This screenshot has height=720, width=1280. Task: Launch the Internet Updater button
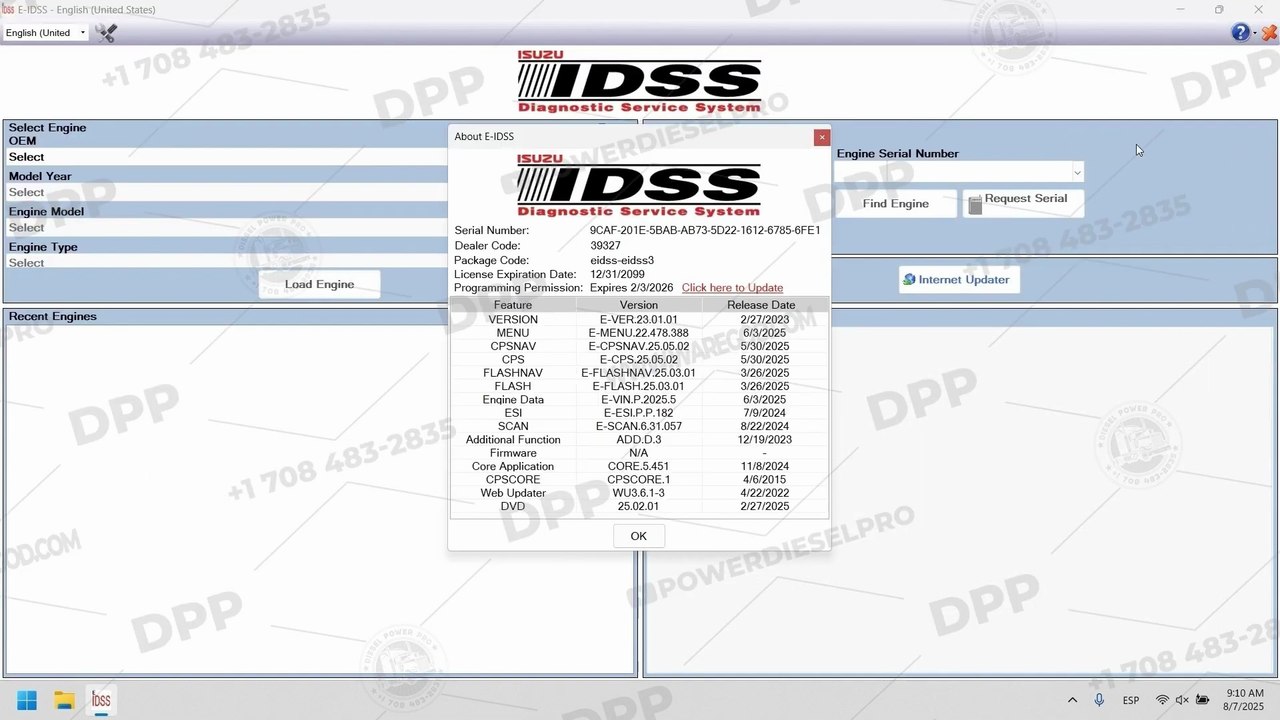[958, 279]
